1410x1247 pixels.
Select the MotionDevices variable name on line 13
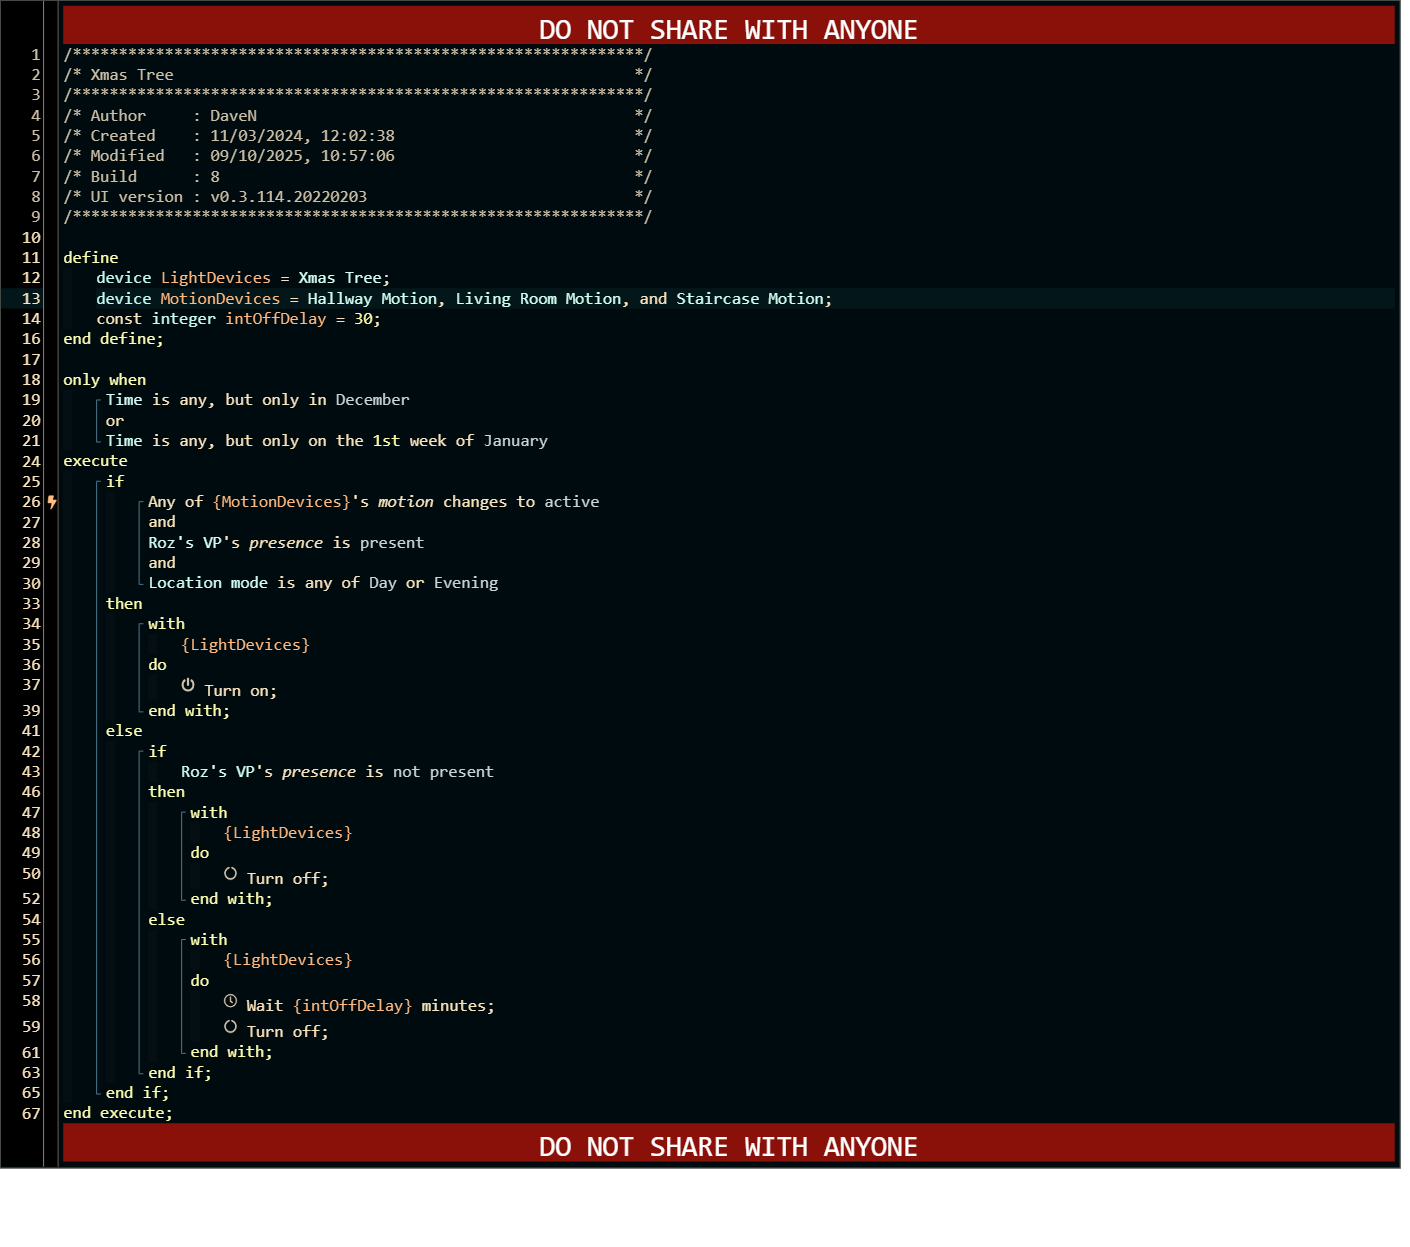coord(220,299)
